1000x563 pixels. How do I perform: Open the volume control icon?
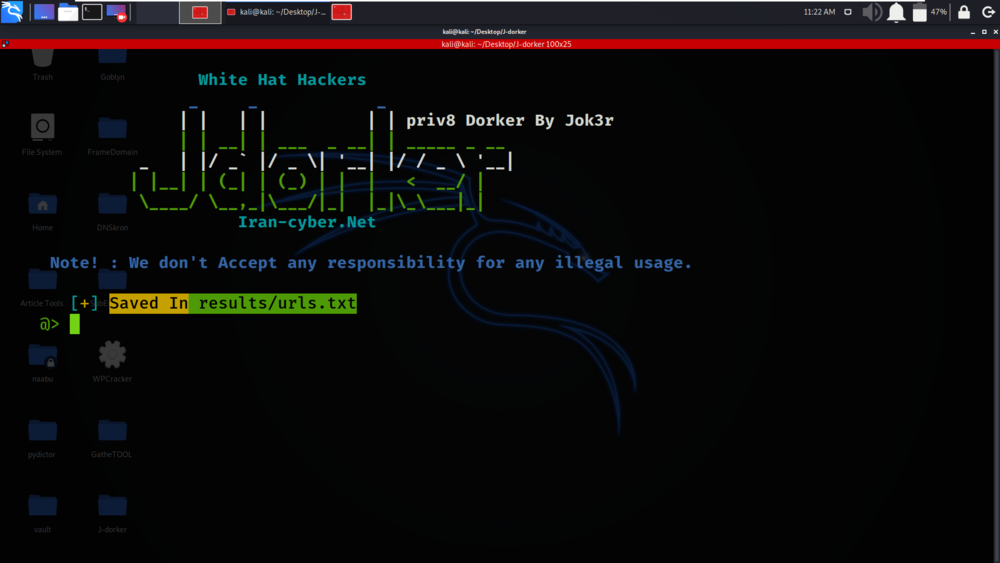872,12
